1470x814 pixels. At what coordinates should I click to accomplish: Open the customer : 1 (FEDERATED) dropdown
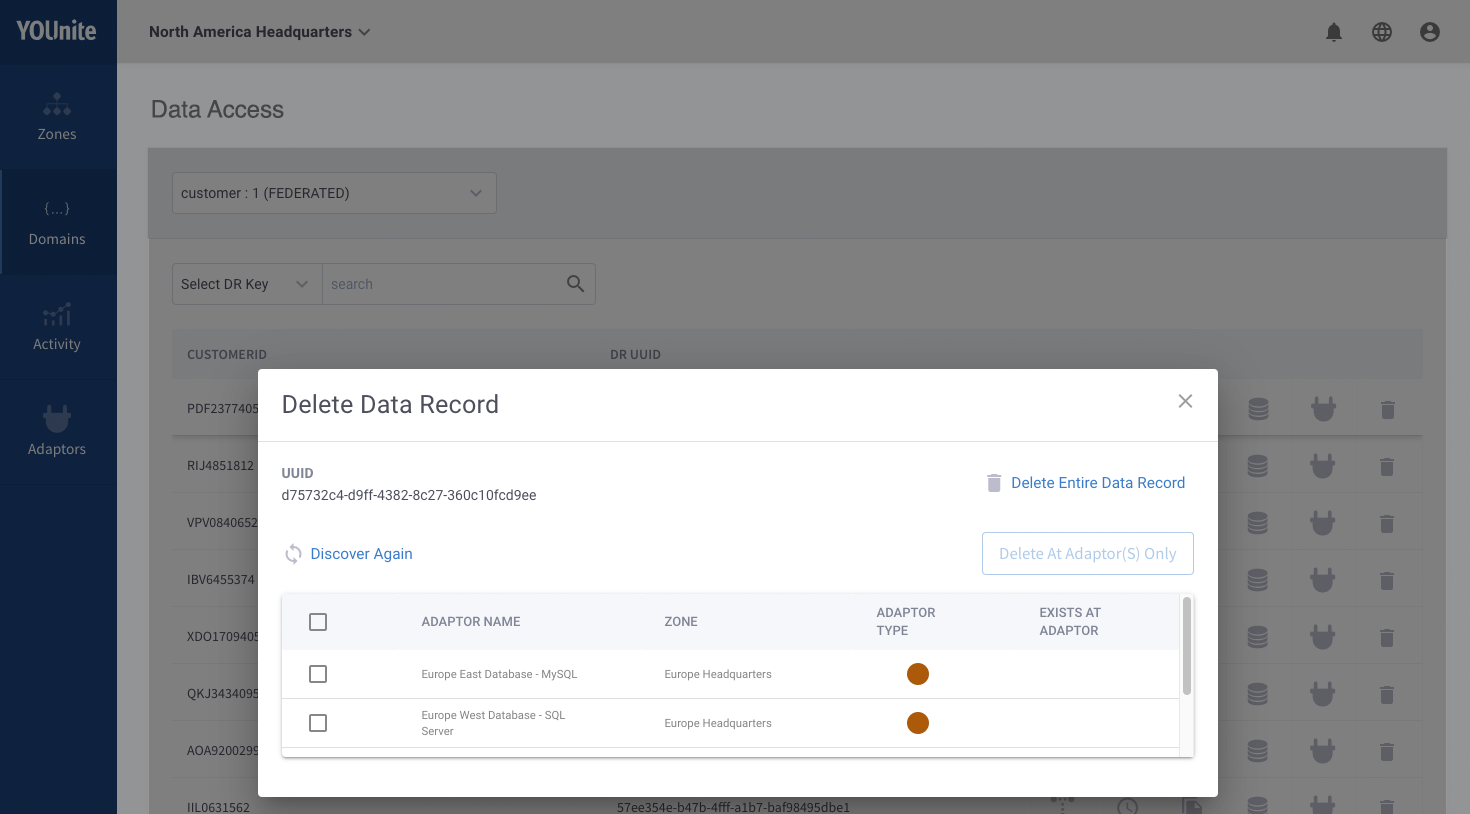pyautogui.click(x=334, y=193)
